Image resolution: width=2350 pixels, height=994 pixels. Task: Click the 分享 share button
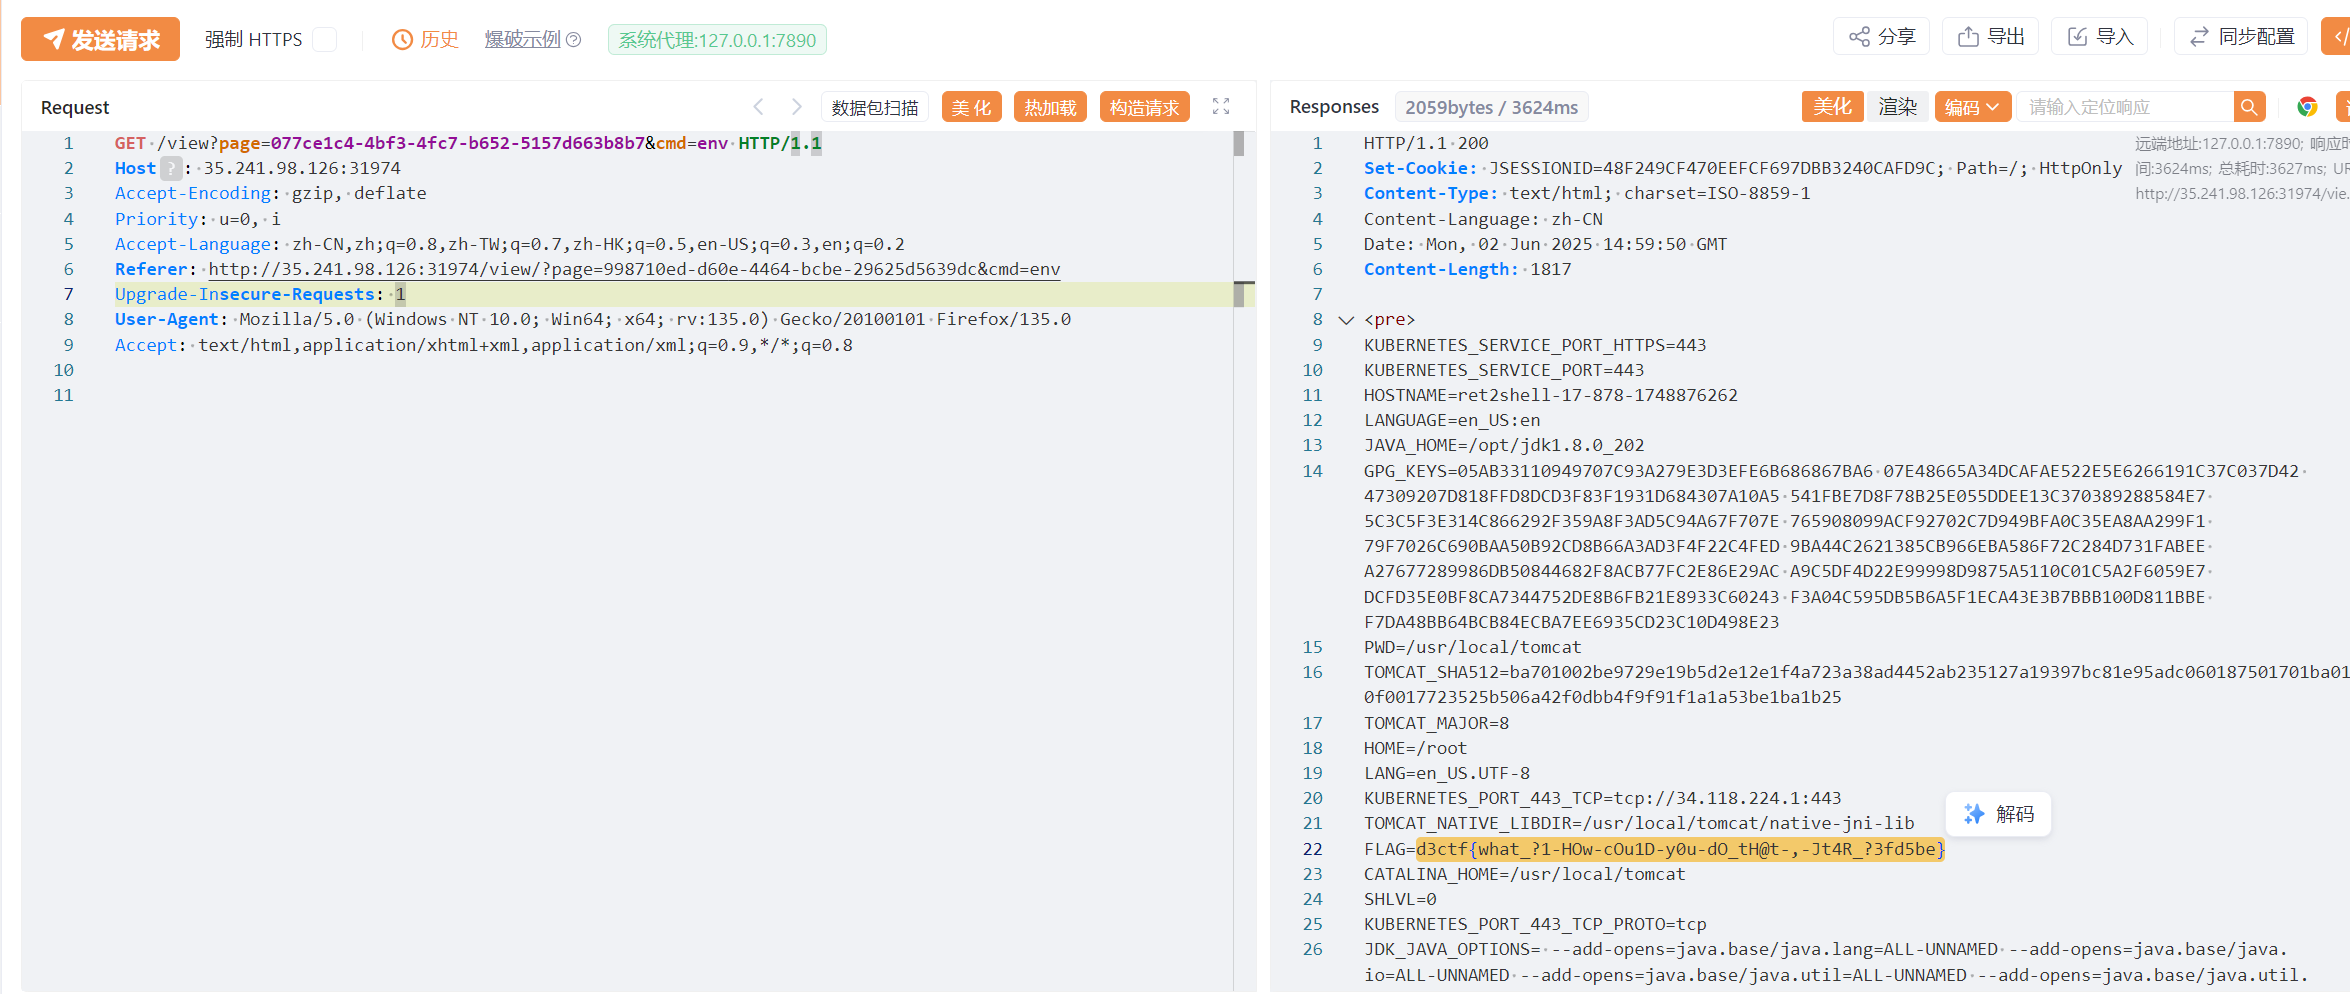click(x=1882, y=37)
